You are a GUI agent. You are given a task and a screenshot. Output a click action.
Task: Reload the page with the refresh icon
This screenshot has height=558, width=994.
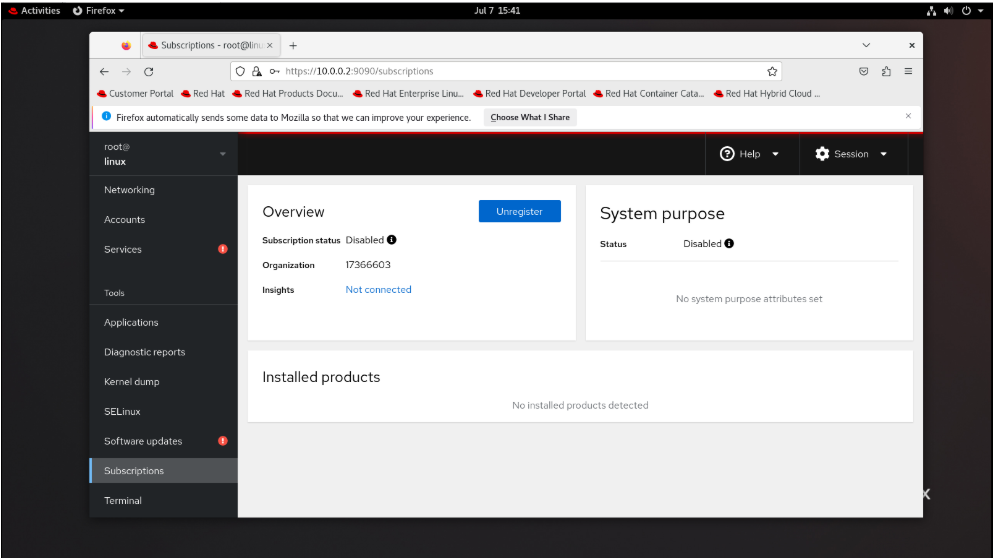148,72
